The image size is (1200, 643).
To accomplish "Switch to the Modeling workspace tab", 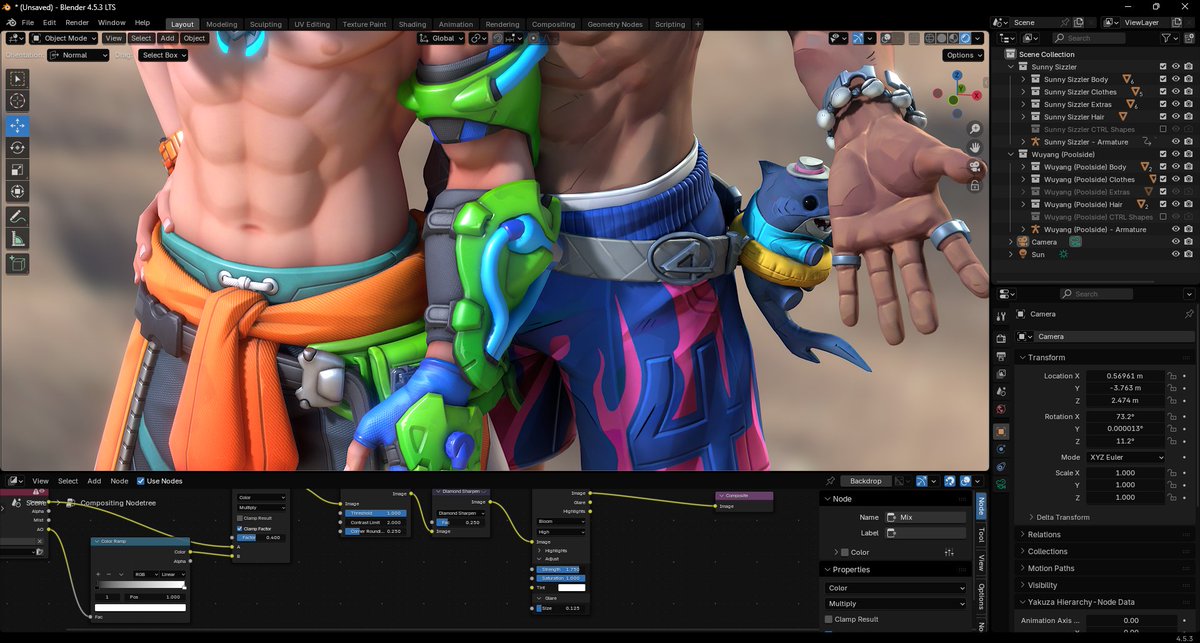I will click(222, 24).
